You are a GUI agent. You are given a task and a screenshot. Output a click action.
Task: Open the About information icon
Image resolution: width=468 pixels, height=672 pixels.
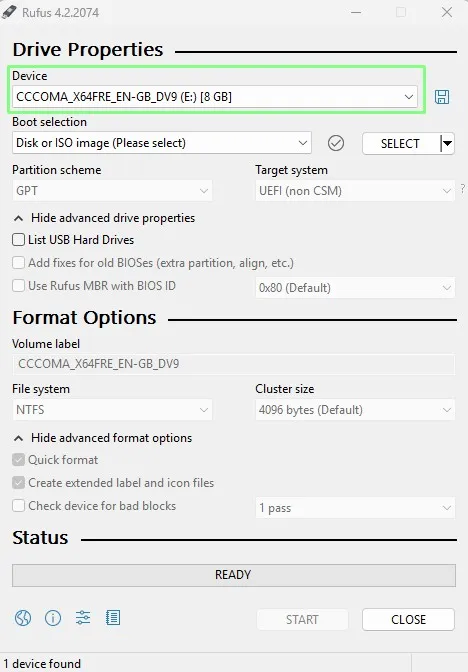click(53, 618)
